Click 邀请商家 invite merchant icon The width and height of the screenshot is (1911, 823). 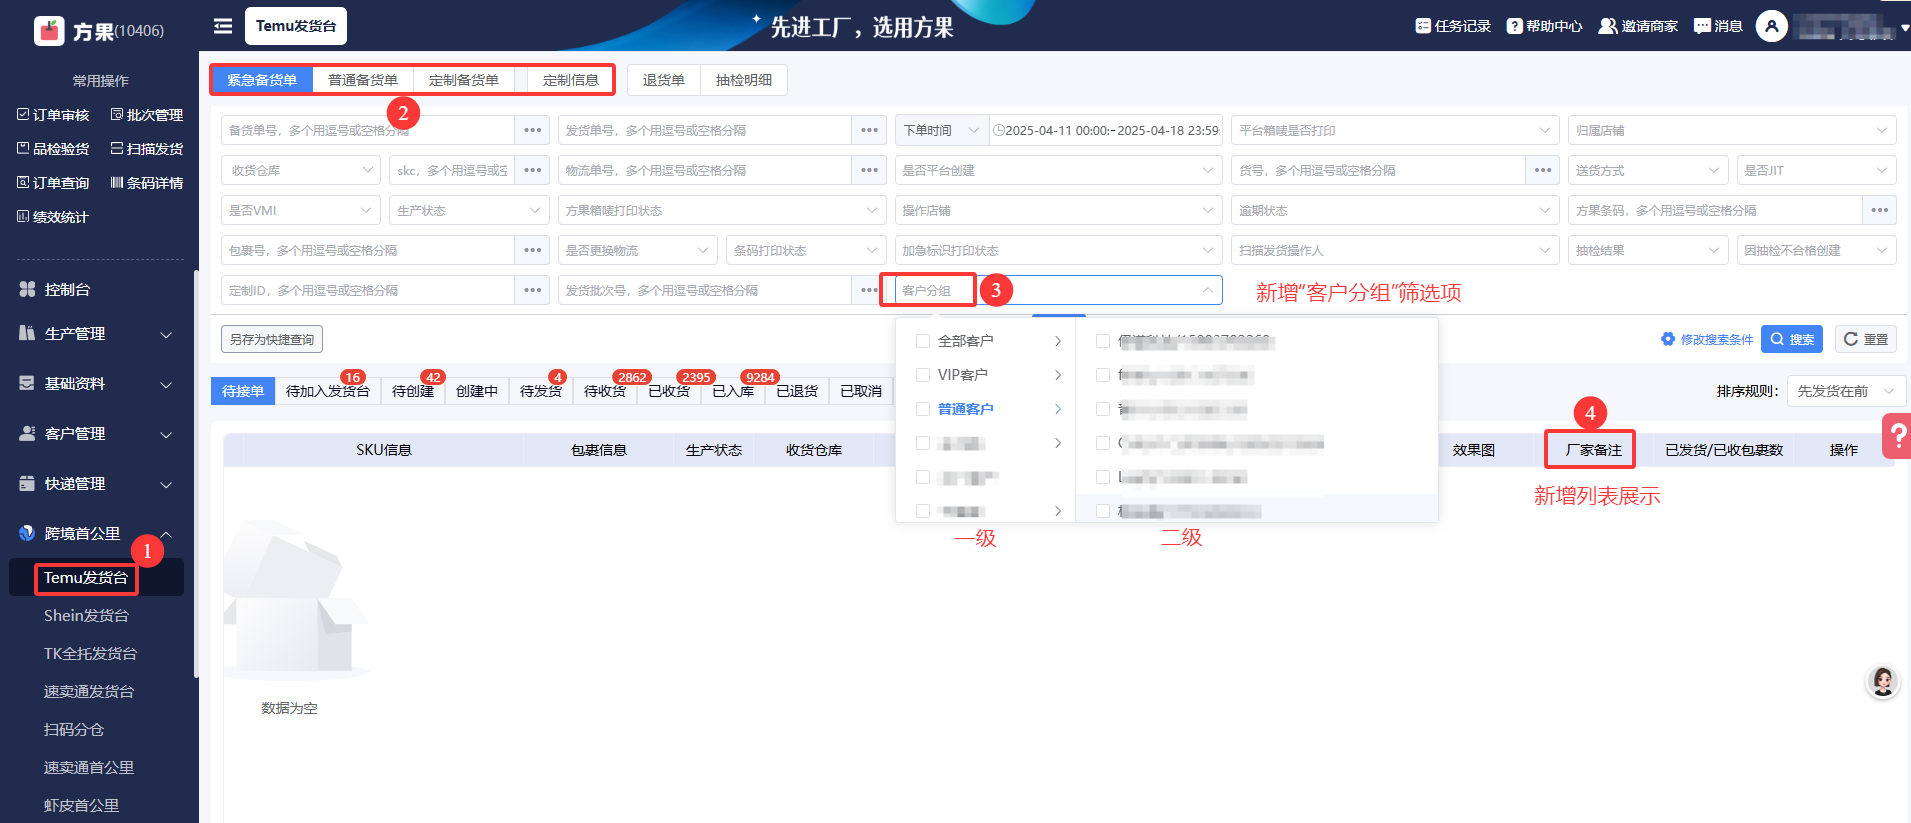coord(1608,26)
